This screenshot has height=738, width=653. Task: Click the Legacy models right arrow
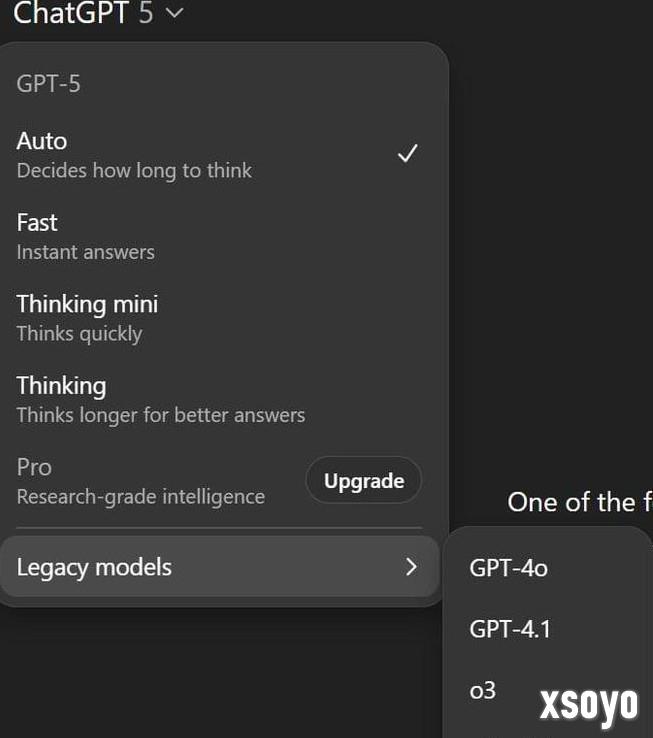(410, 567)
